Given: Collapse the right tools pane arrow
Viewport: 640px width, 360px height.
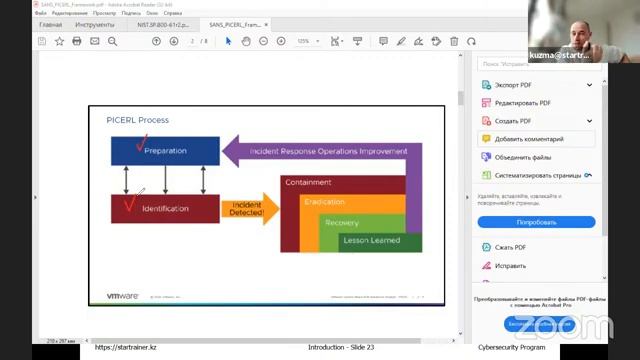Looking at the screenshot, I should pyautogui.click(x=467, y=197).
